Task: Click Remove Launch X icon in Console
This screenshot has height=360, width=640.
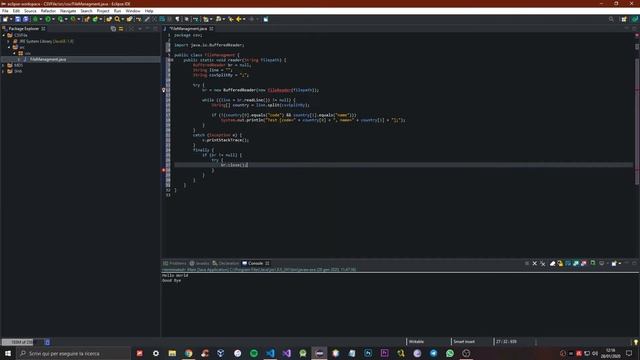Action: (x=535, y=264)
